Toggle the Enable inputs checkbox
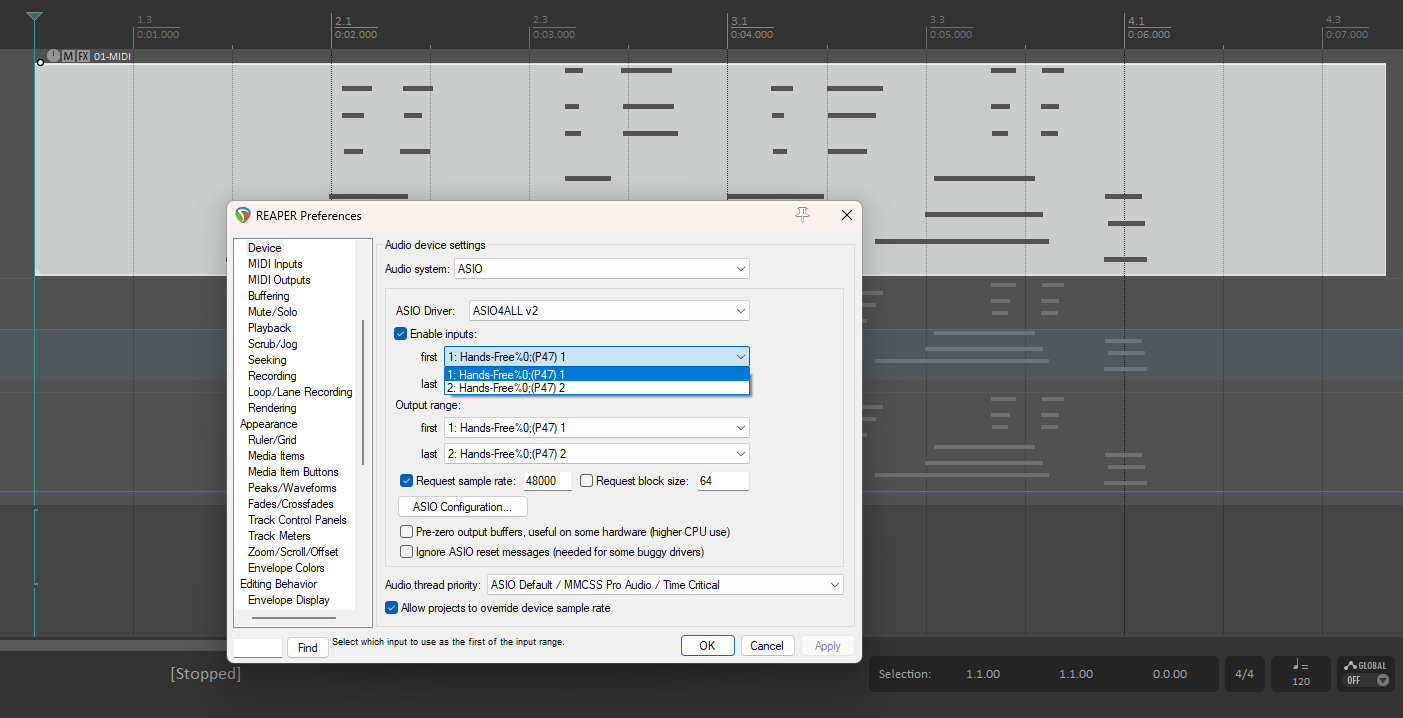 click(x=401, y=333)
